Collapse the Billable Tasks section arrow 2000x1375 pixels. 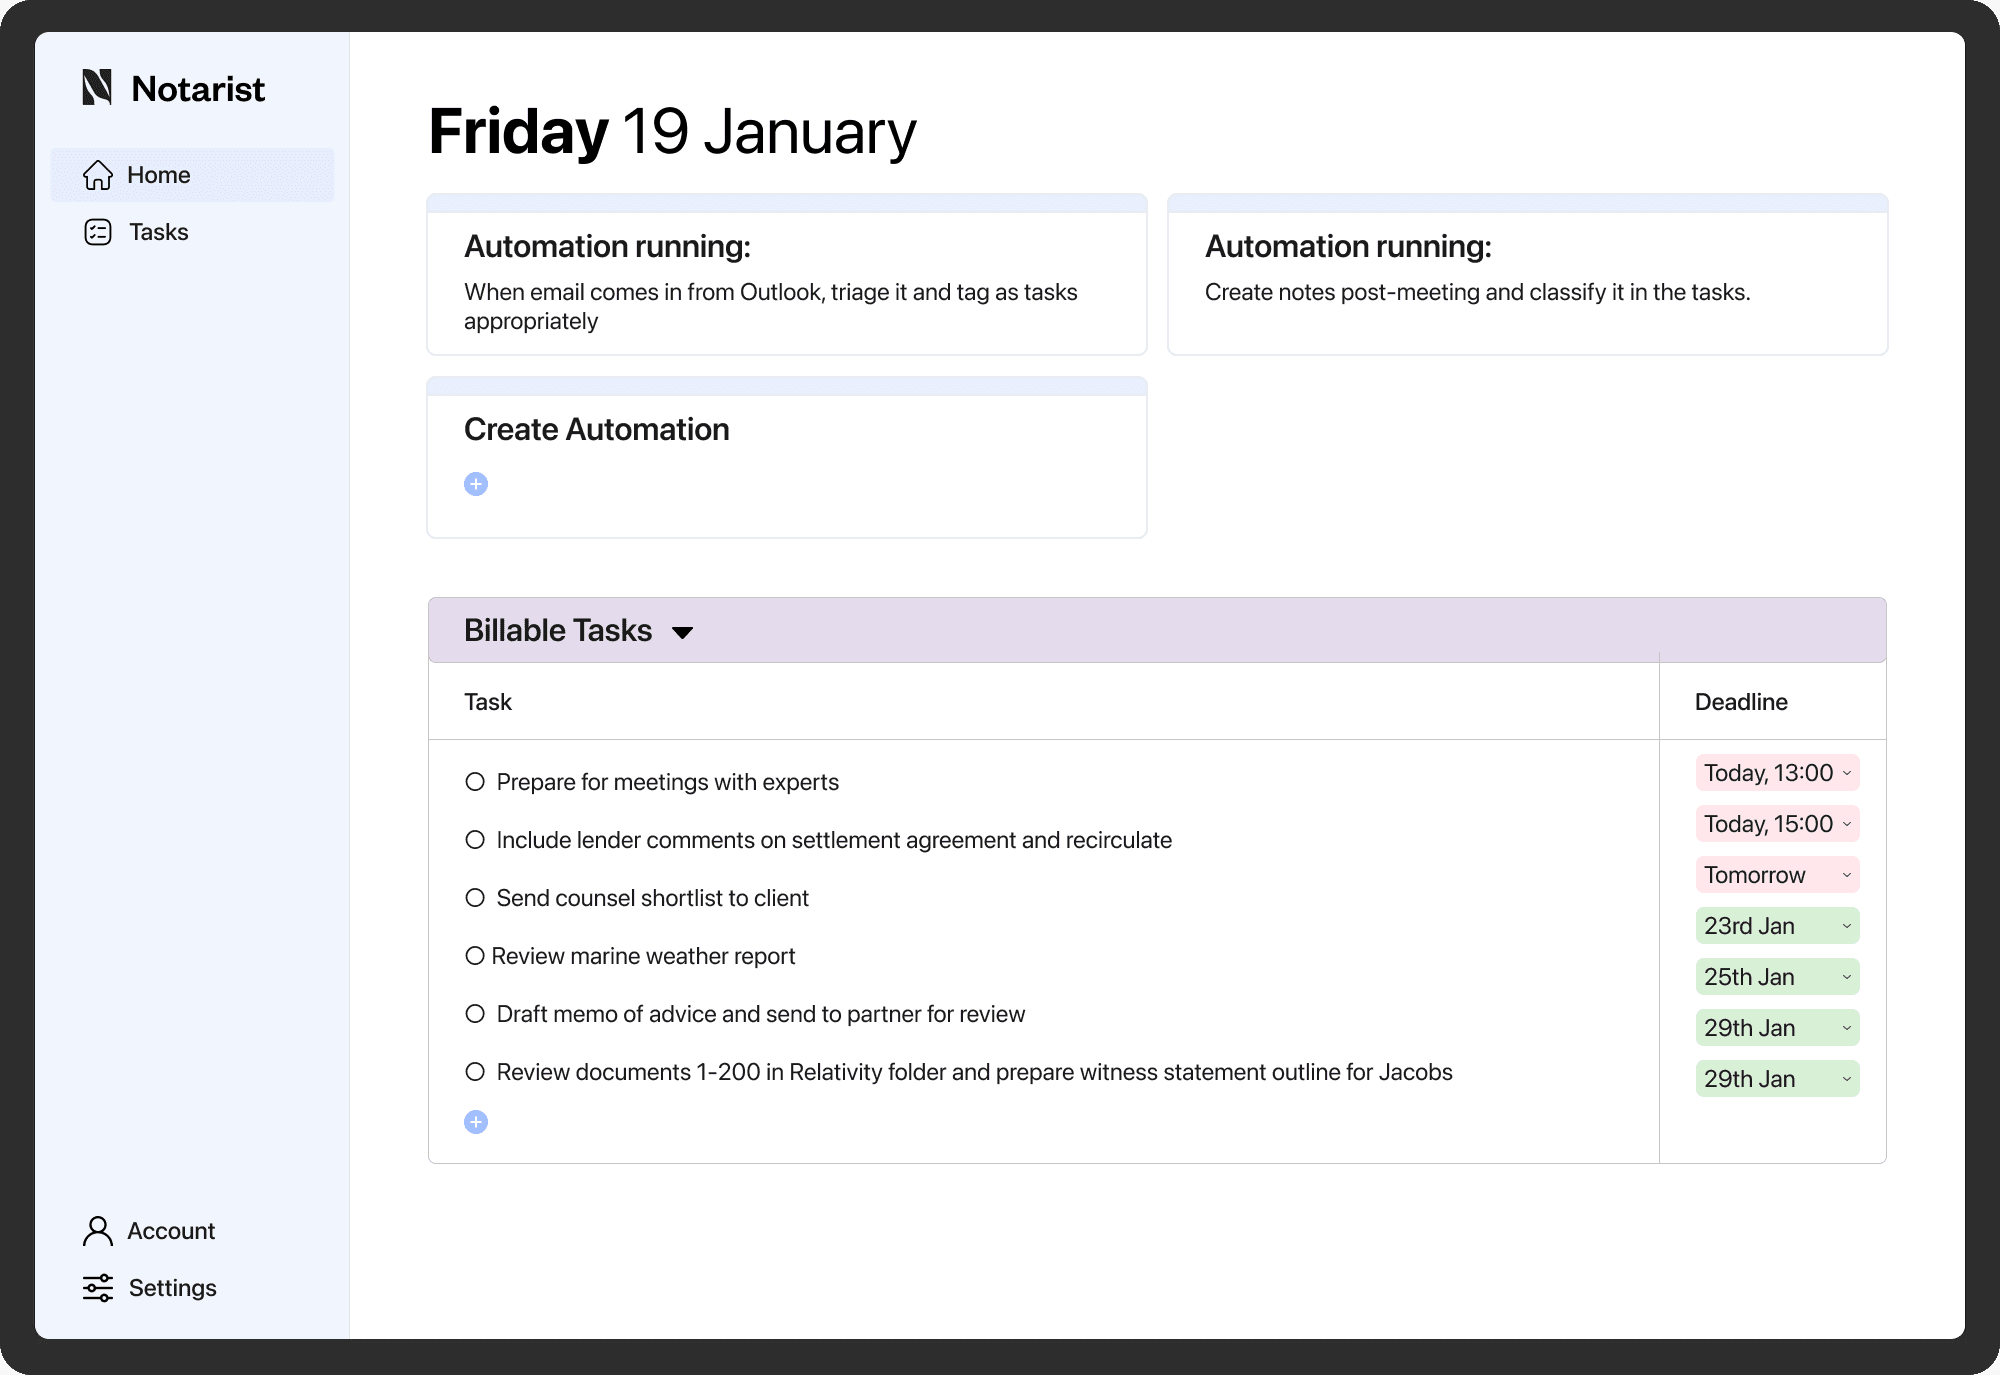point(683,632)
